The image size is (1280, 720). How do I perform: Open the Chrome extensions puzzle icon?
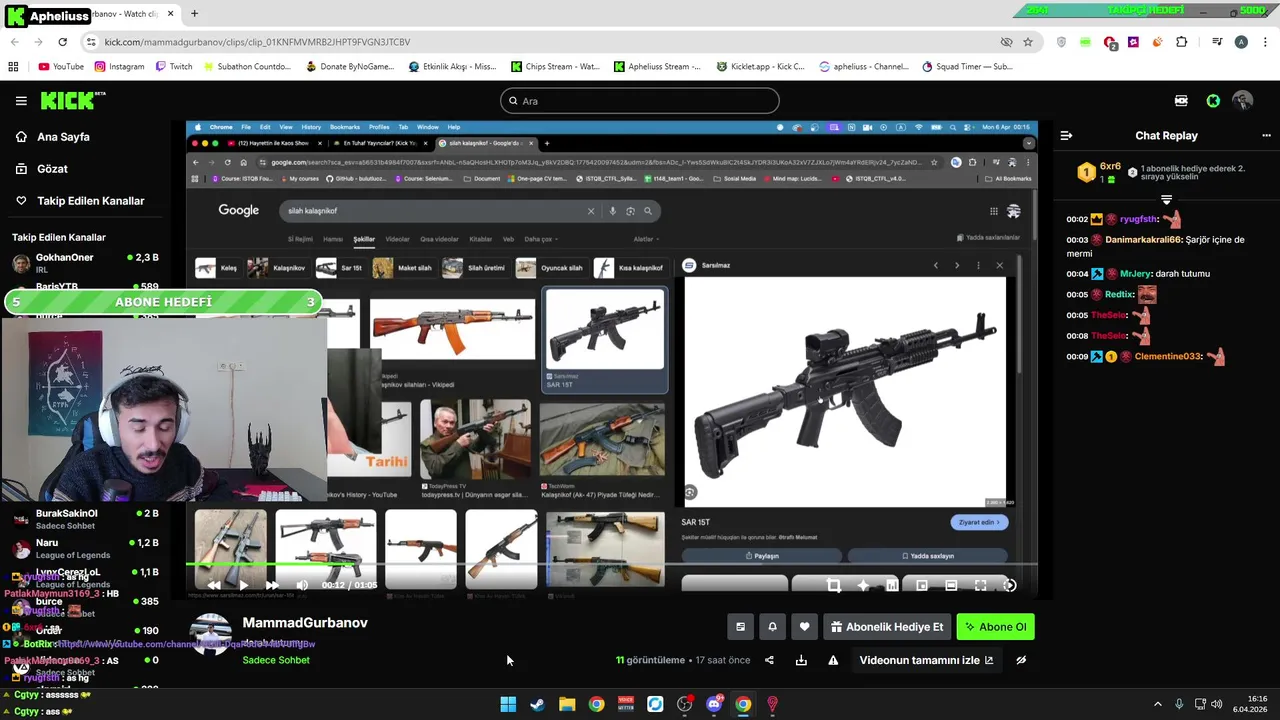(1182, 42)
